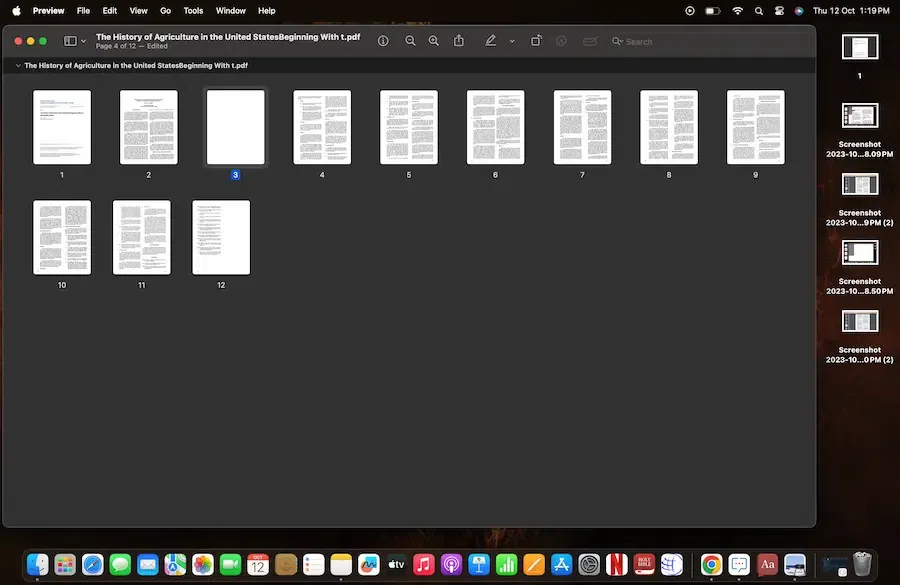This screenshot has height=585, width=900.
Task: Click the document title in title bar
Action: (x=228, y=36)
